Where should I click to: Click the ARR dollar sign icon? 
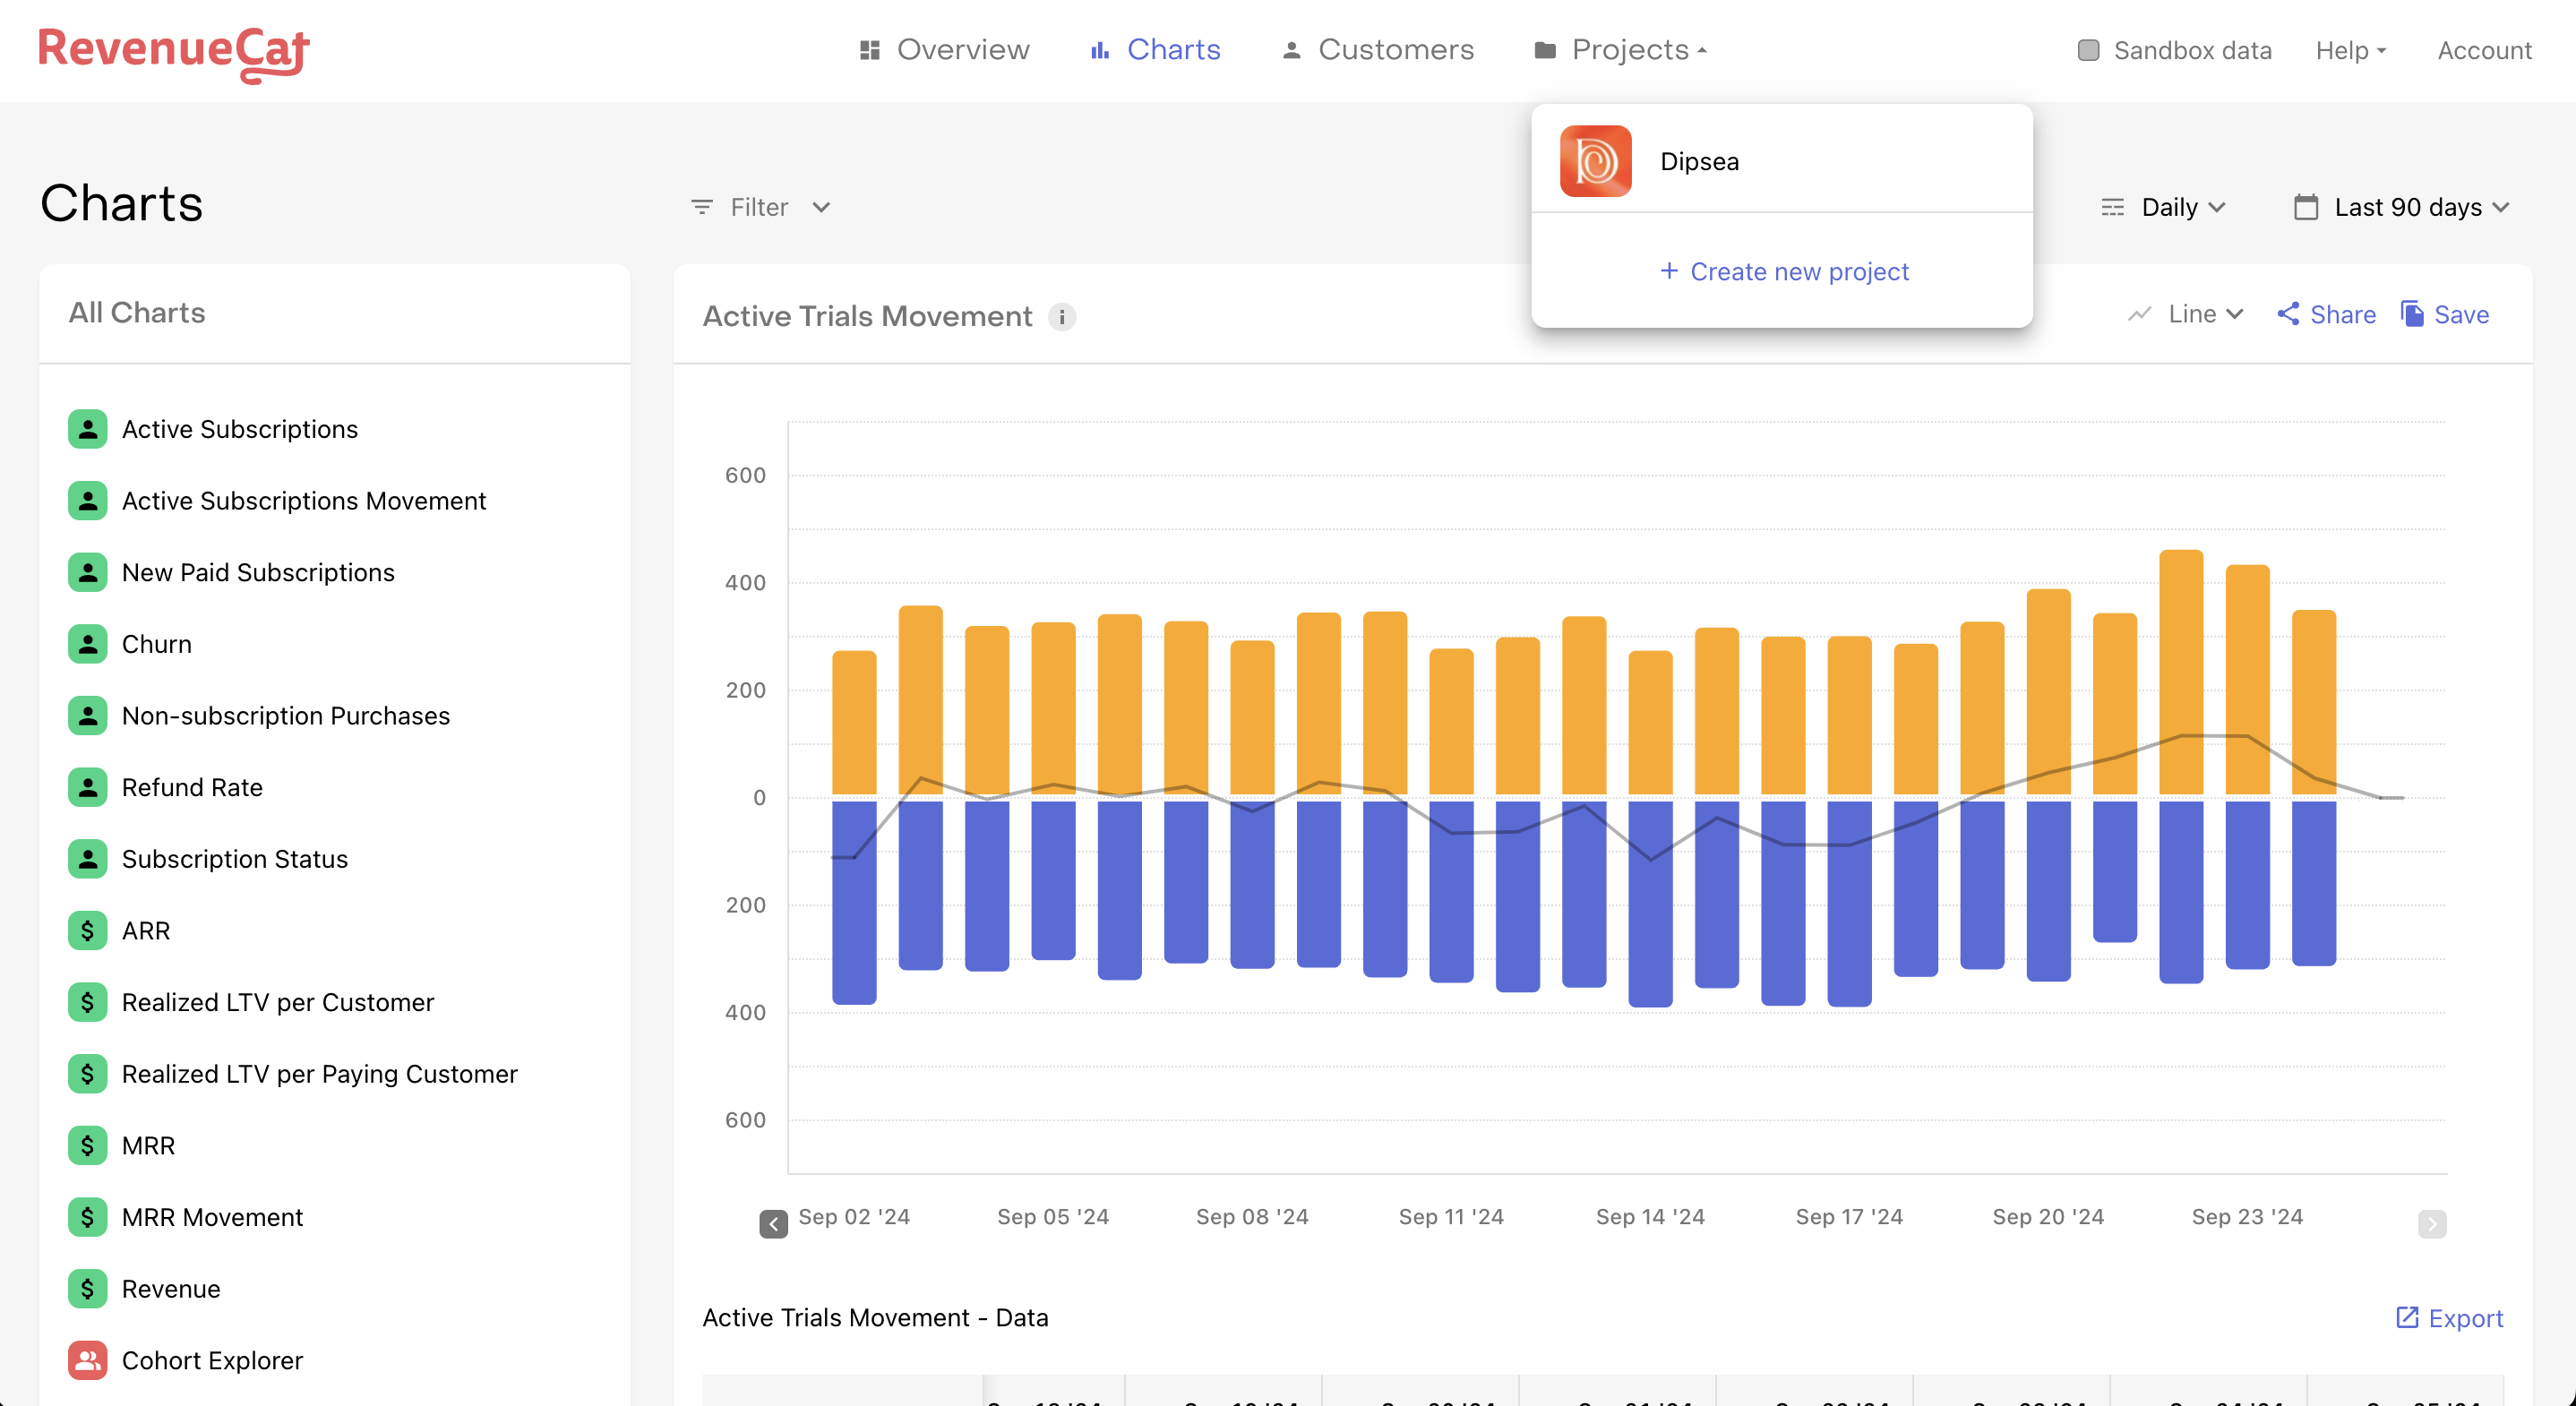tap(85, 930)
